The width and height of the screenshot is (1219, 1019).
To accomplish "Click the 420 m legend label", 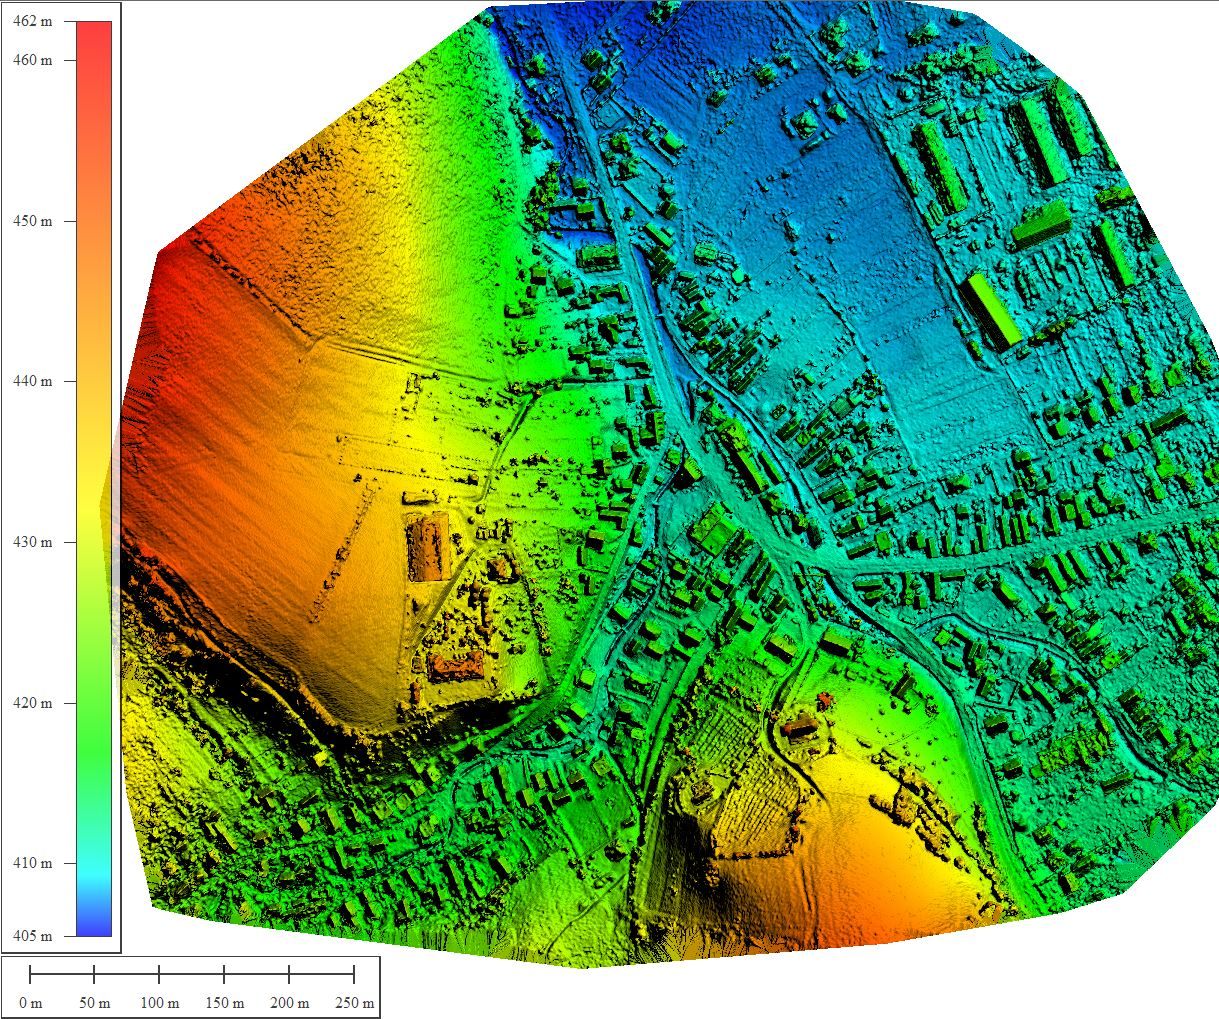I will tap(32, 703).
